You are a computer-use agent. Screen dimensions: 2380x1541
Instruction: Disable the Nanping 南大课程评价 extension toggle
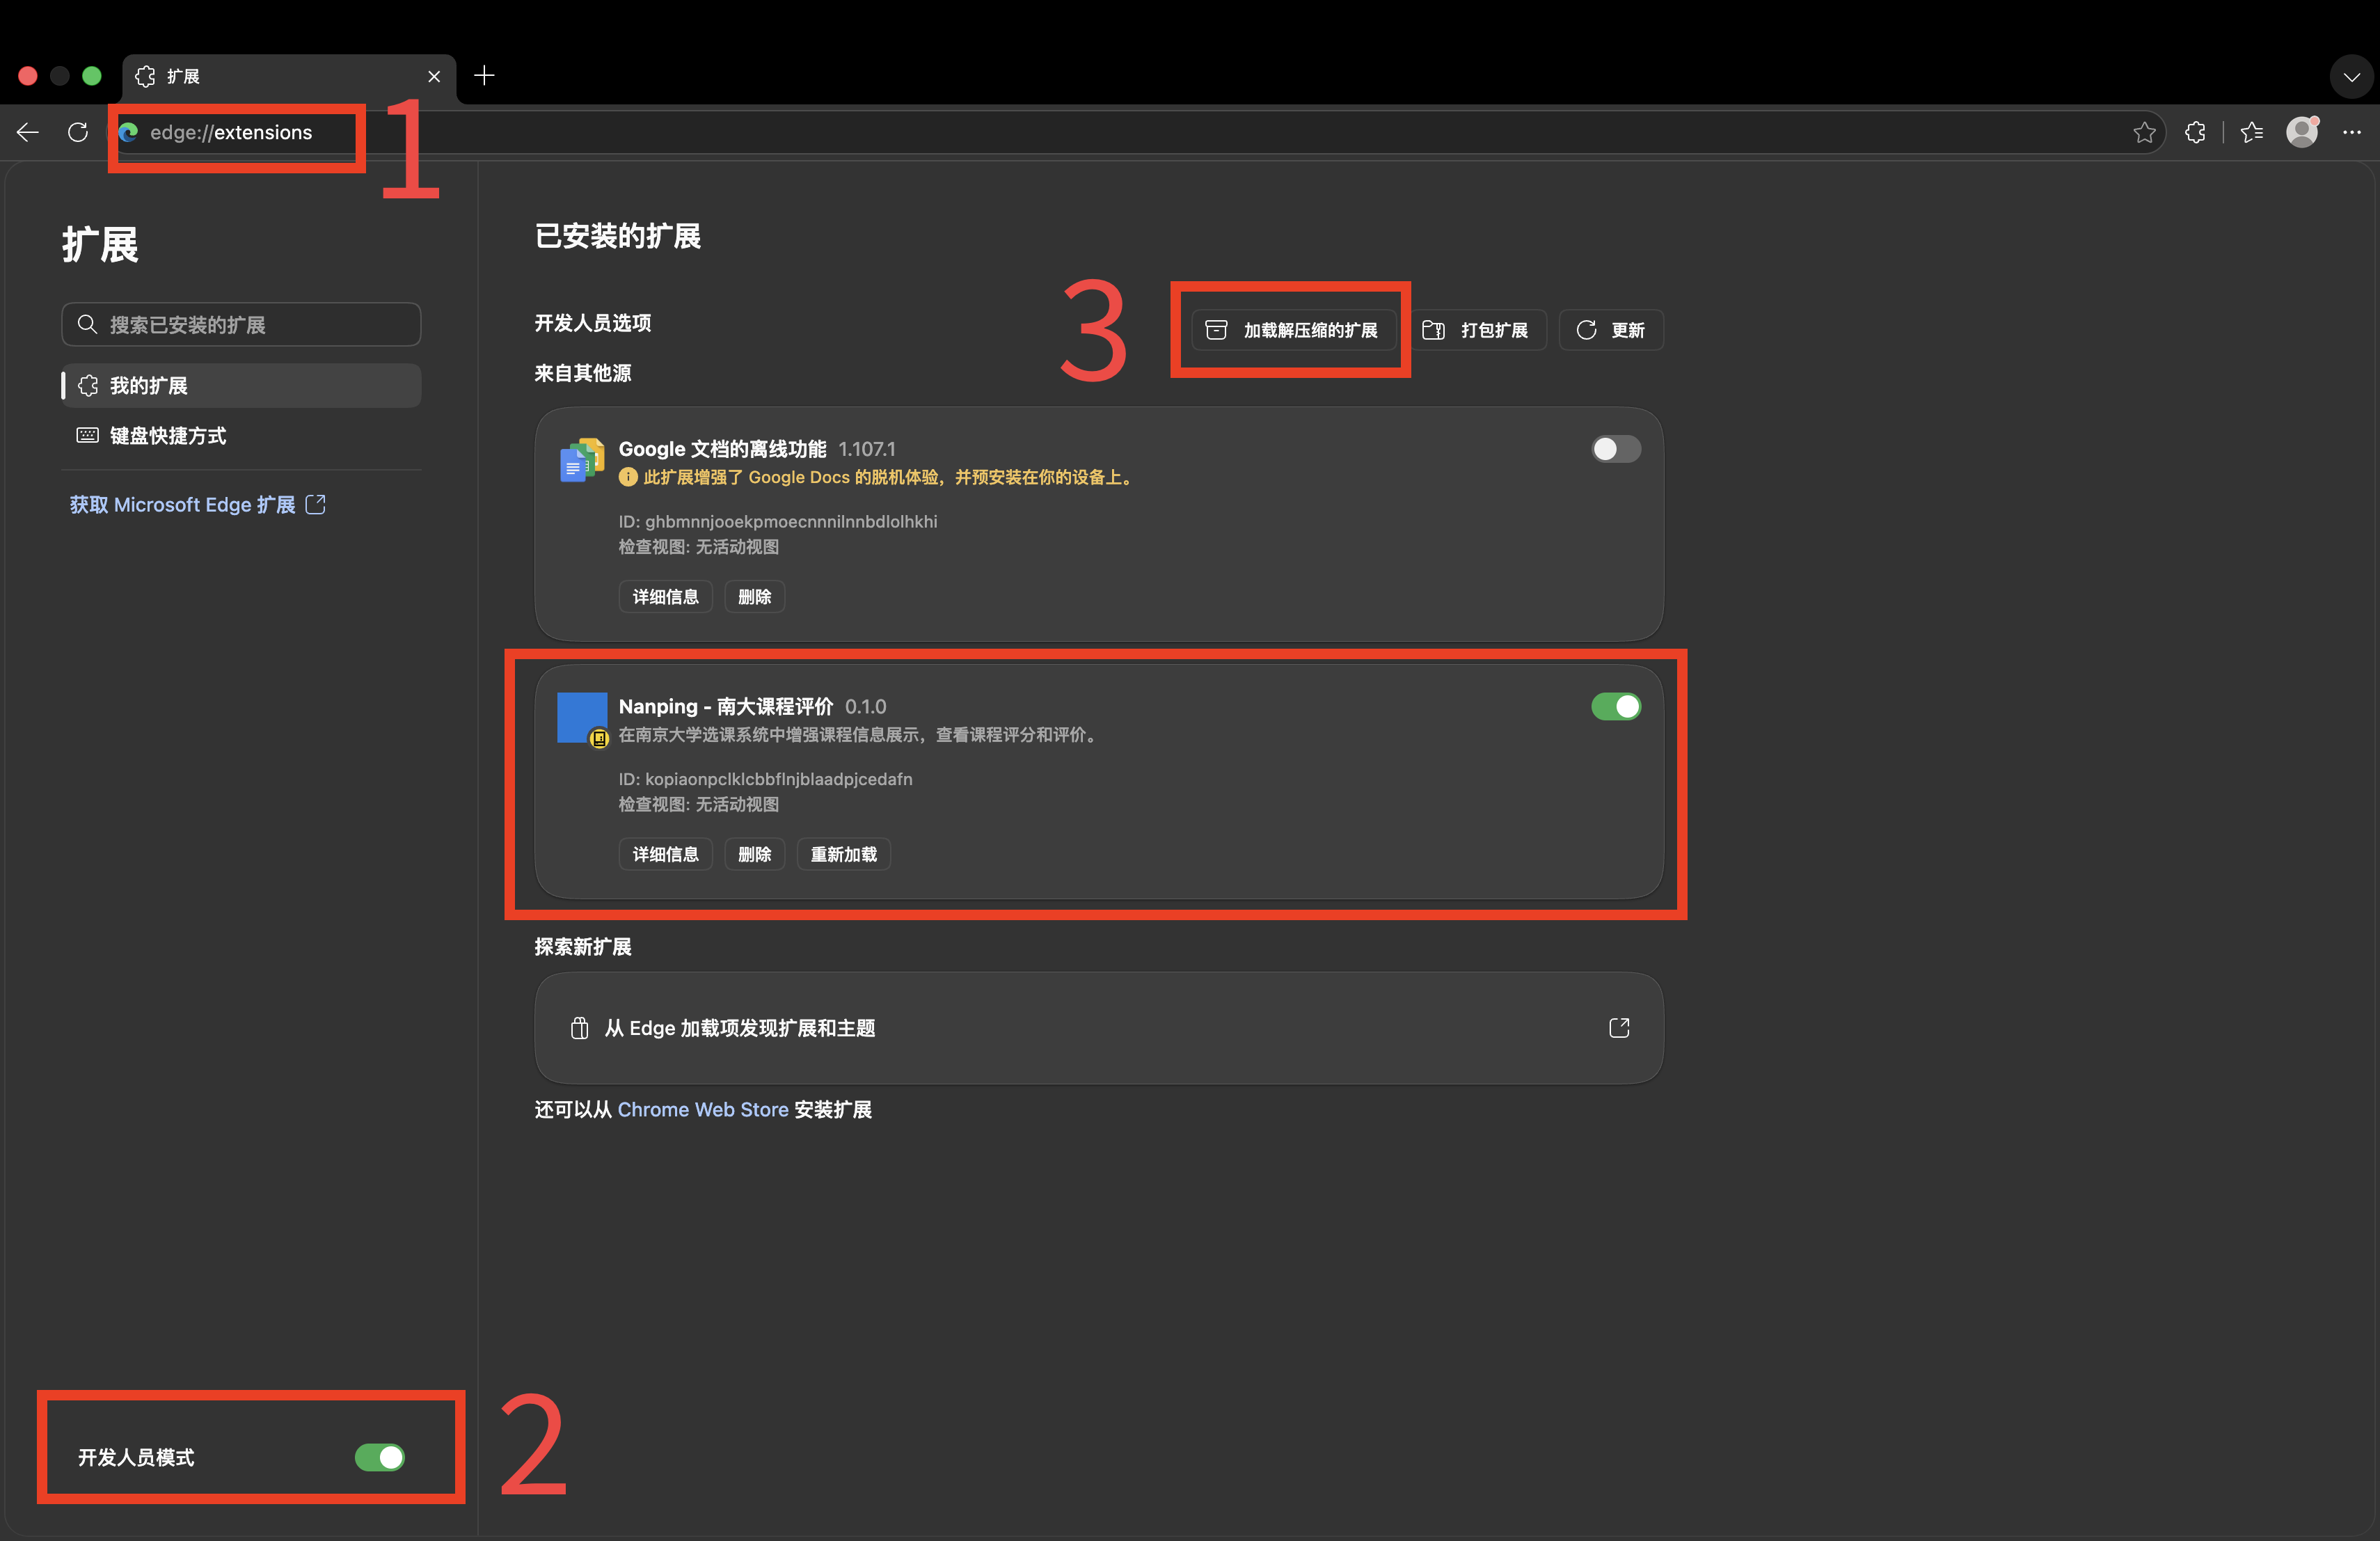point(1616,707)
